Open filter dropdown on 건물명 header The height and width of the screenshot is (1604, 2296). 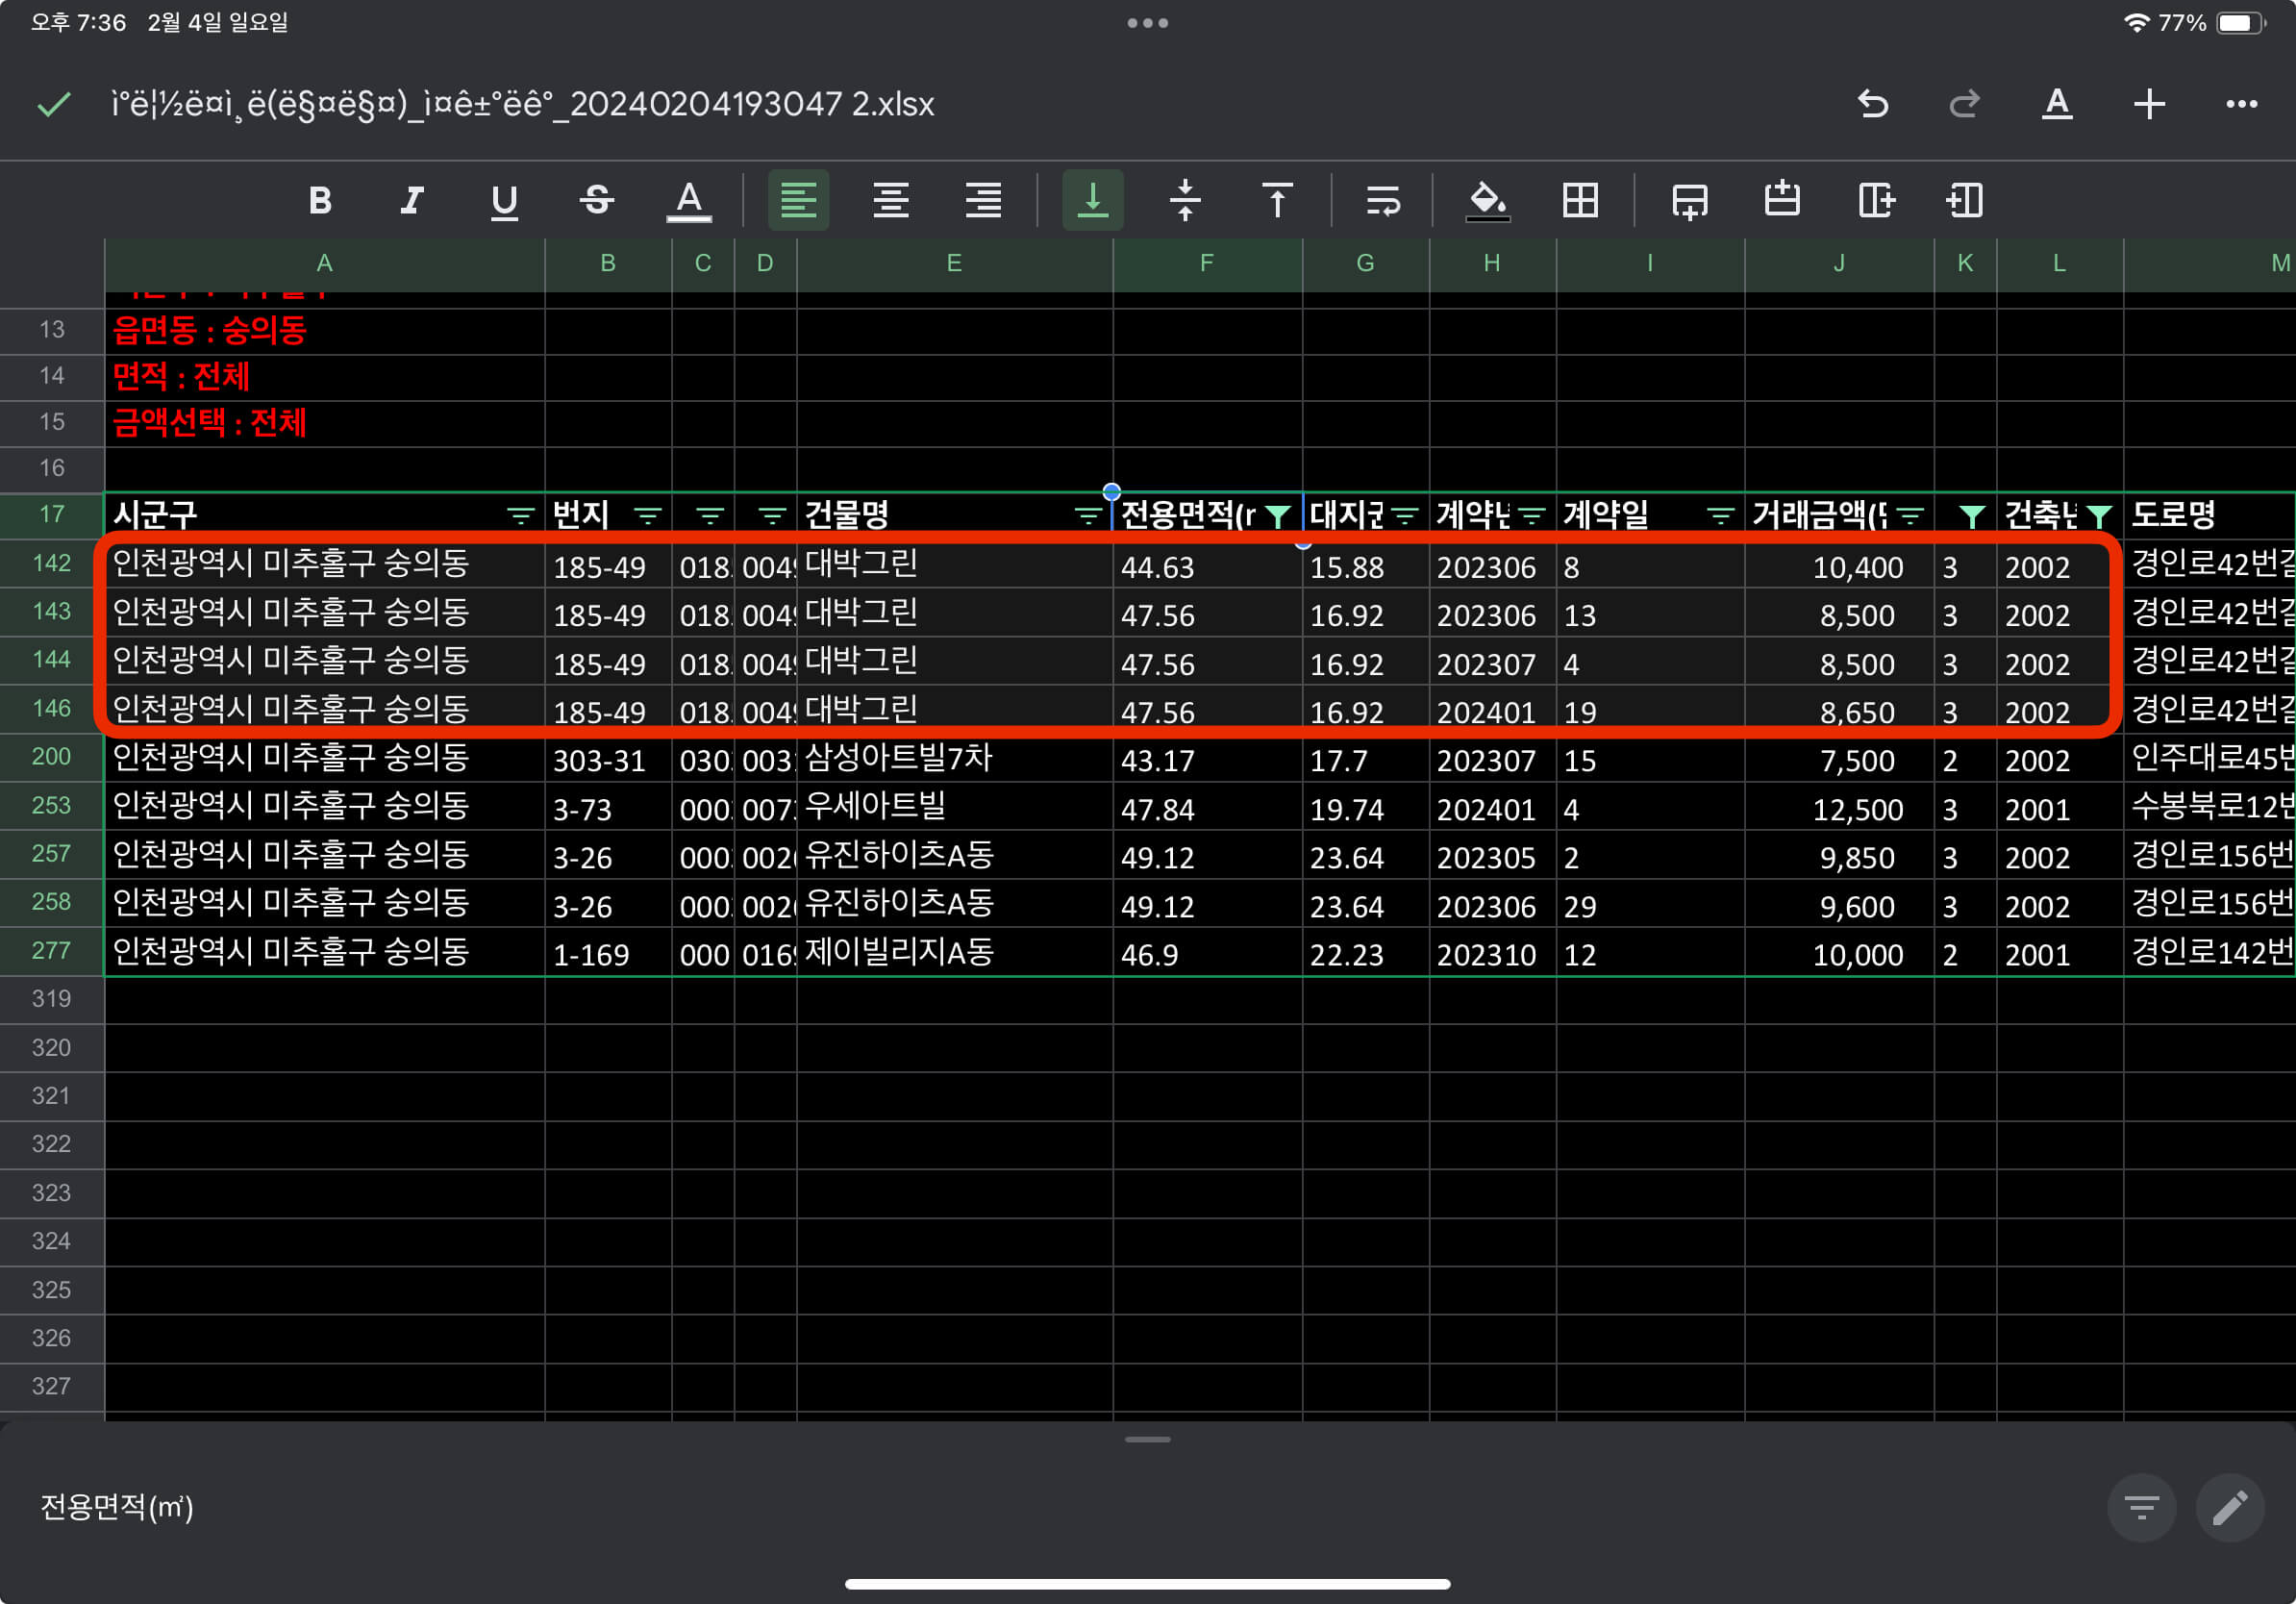point(1087,516)
